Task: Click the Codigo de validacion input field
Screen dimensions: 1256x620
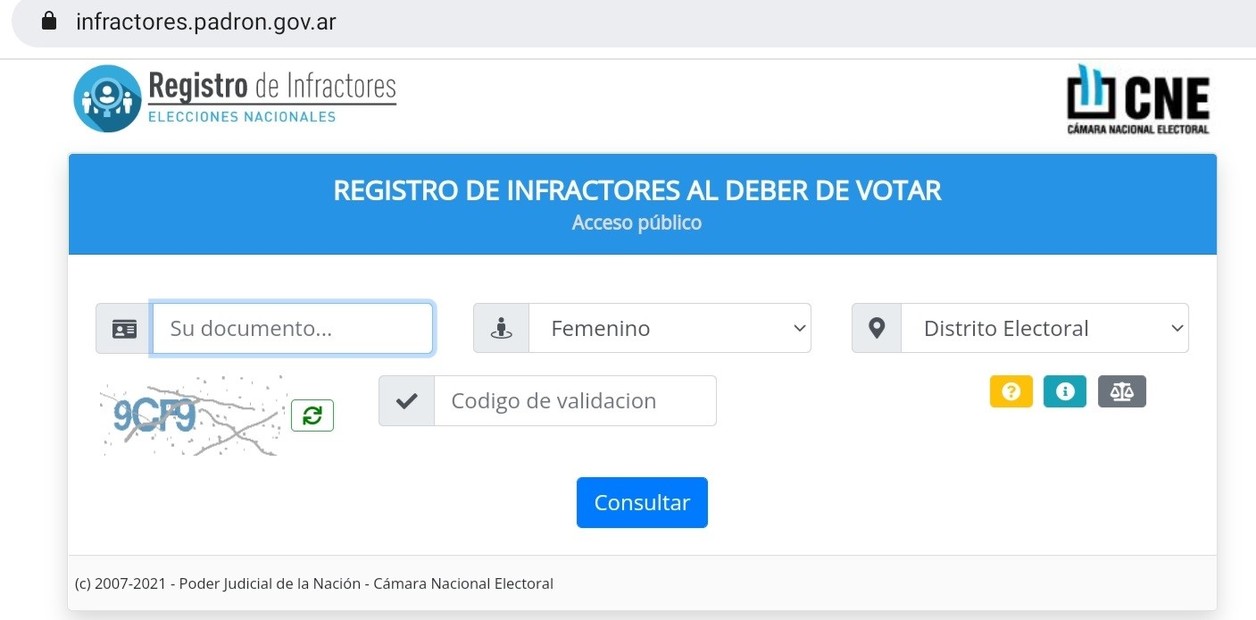Action: pos(575,401)
